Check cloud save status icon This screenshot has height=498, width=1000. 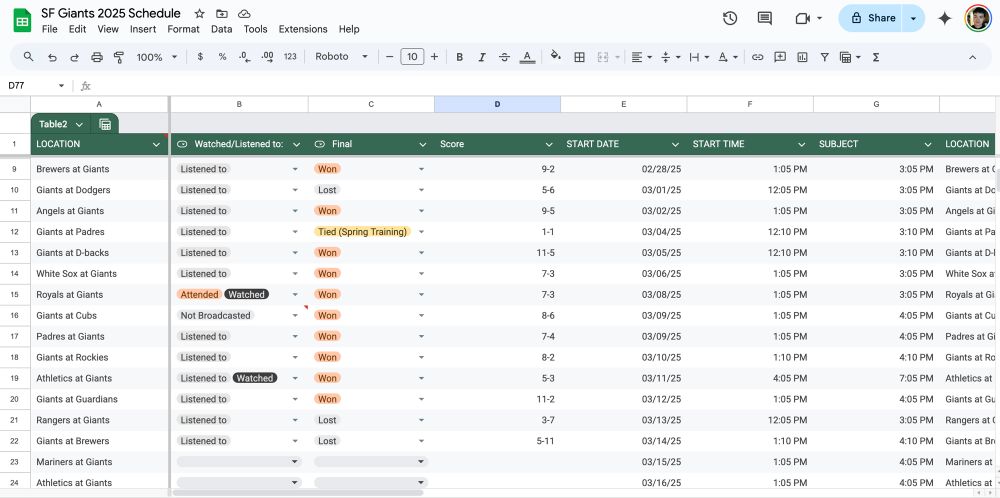click(244, 13)
